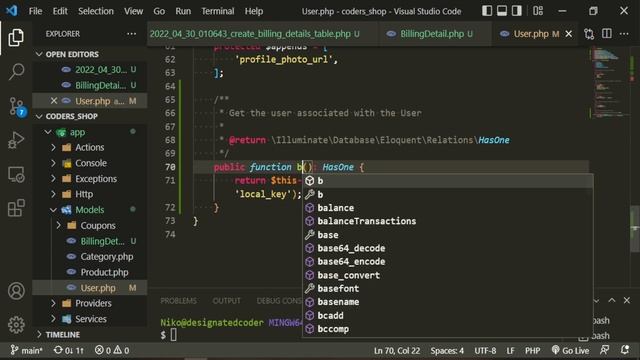Image resolution: width=640 pixels, height=360 pixels.
Task: Change indentation via Spaces: 4
Action: tap(447, 350)
